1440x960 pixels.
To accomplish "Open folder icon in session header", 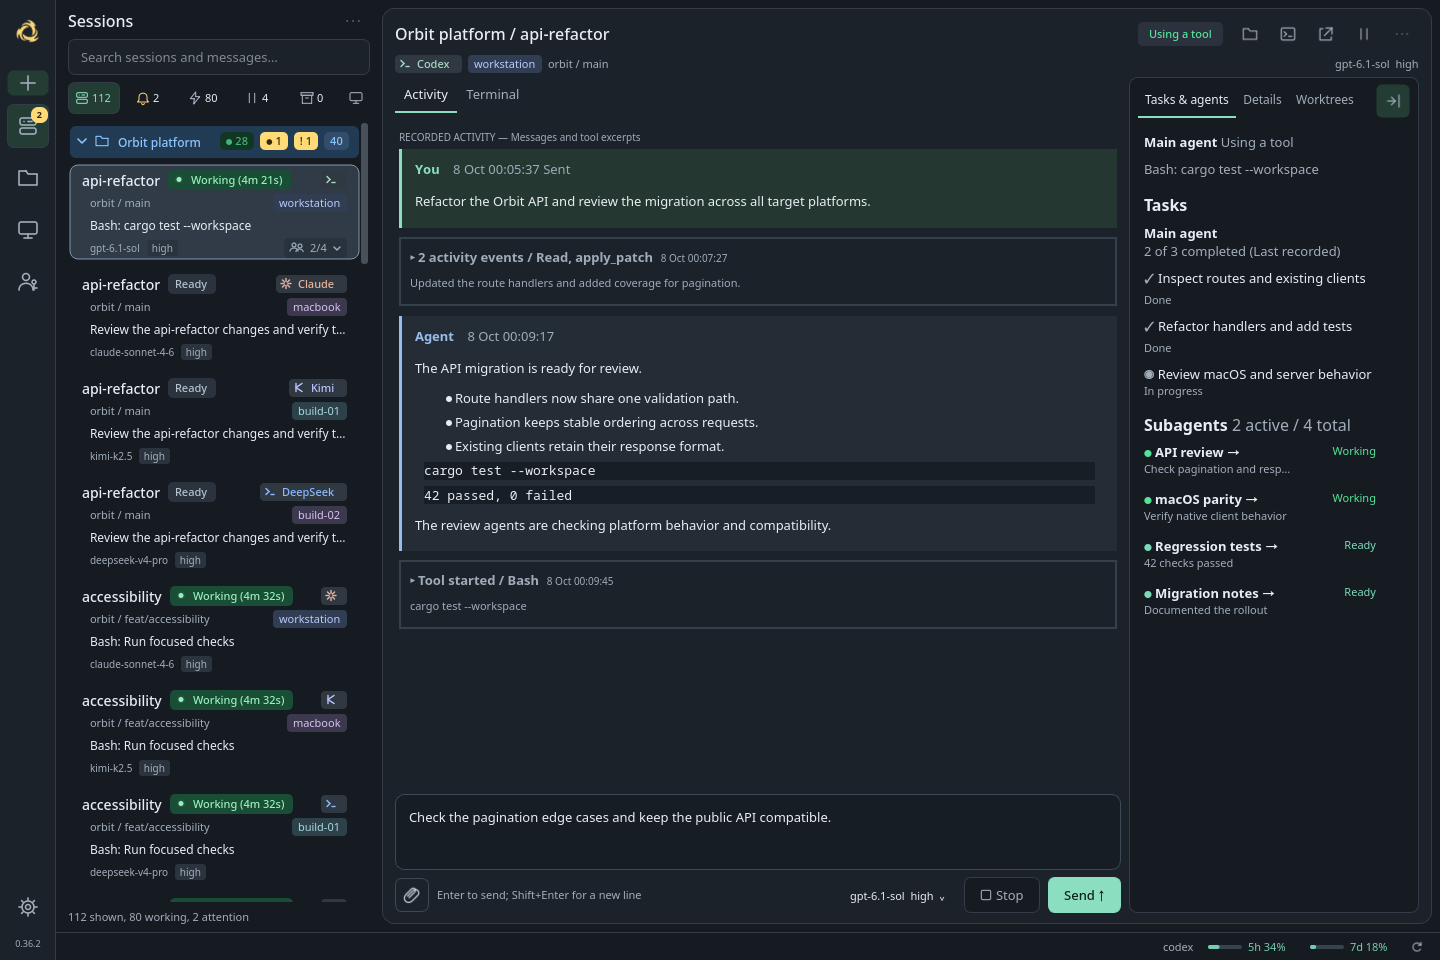I will click(x=1250, y=34).
